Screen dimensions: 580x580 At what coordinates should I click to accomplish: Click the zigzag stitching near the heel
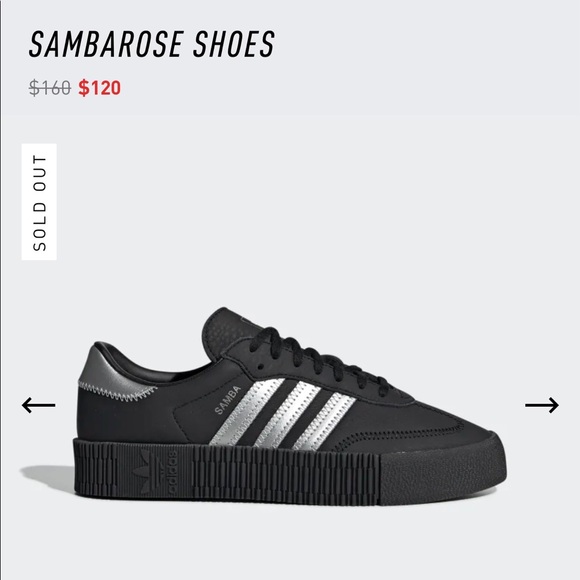tap(118, 392)
